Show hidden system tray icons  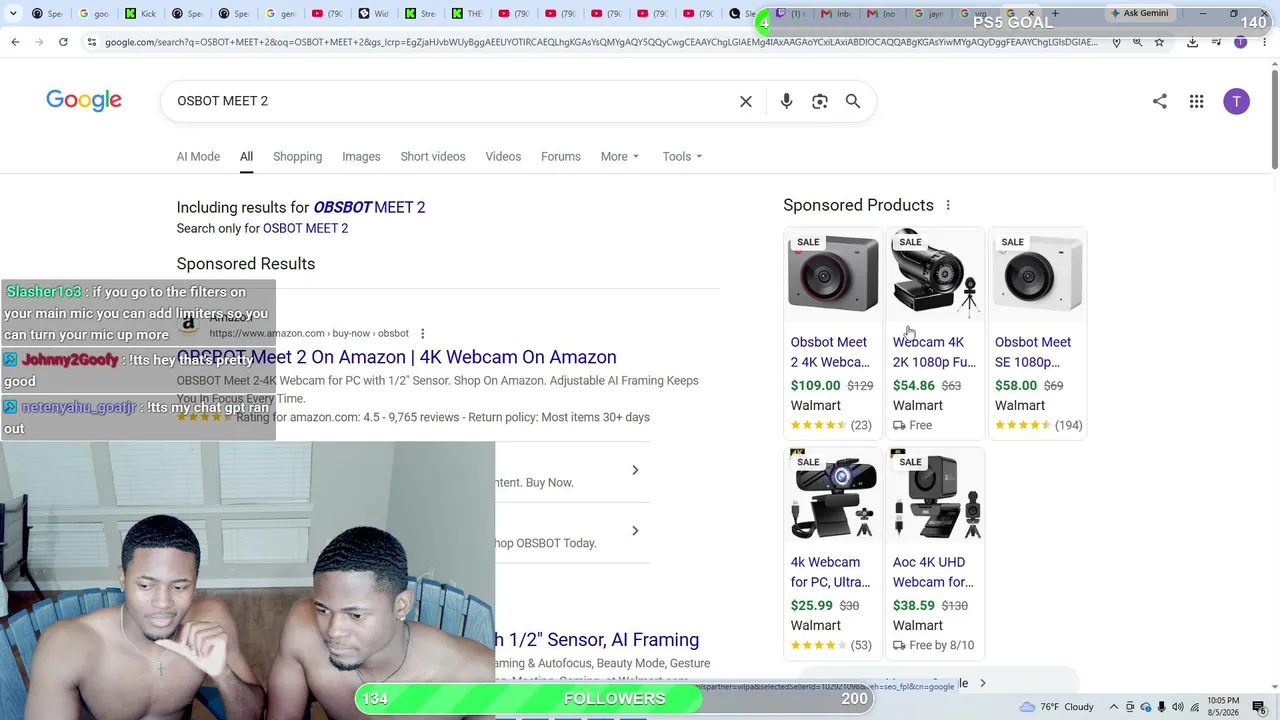click(1114, 707)
